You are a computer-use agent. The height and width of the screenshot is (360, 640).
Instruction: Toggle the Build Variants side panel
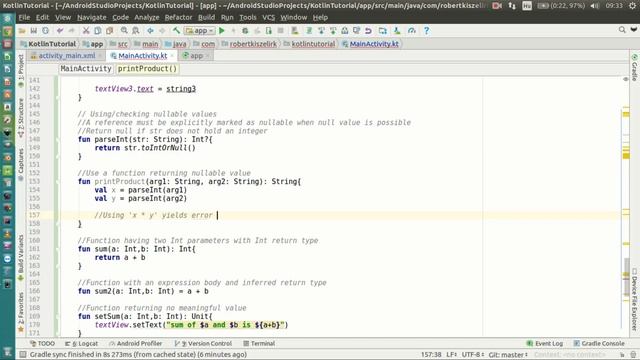pyautogui.click(x=21, y=257)
